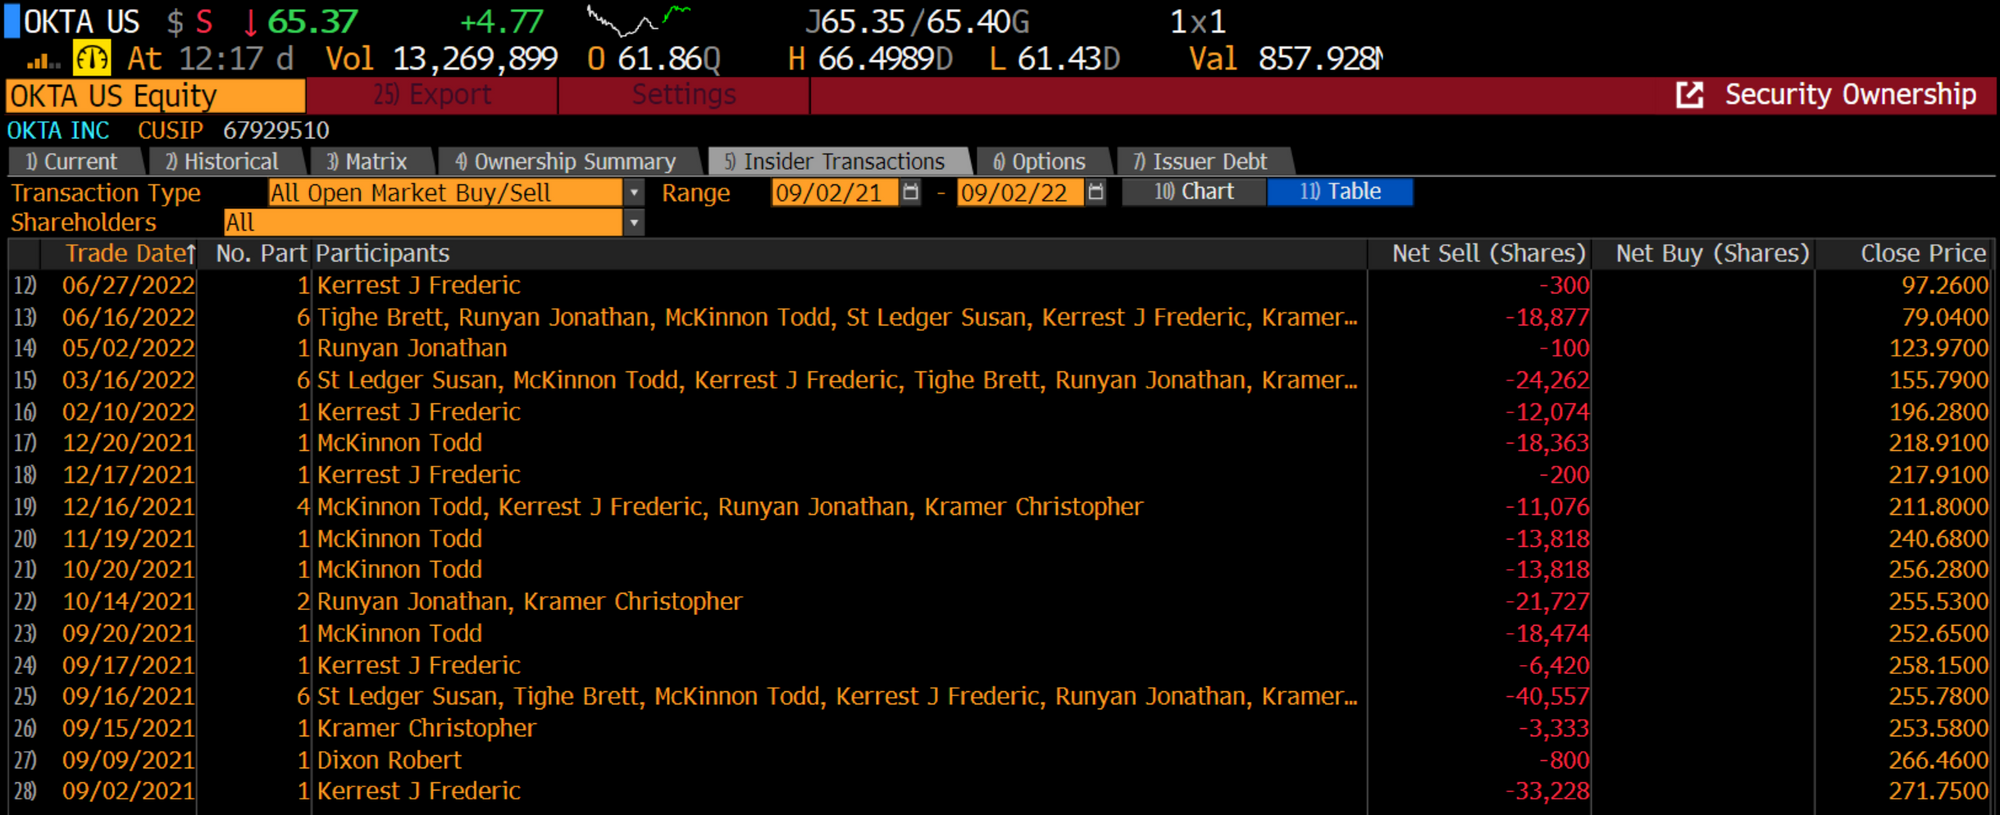Expand the Shareholders dropdown arrow
2000x815 pixels.
tap(634, 222)
